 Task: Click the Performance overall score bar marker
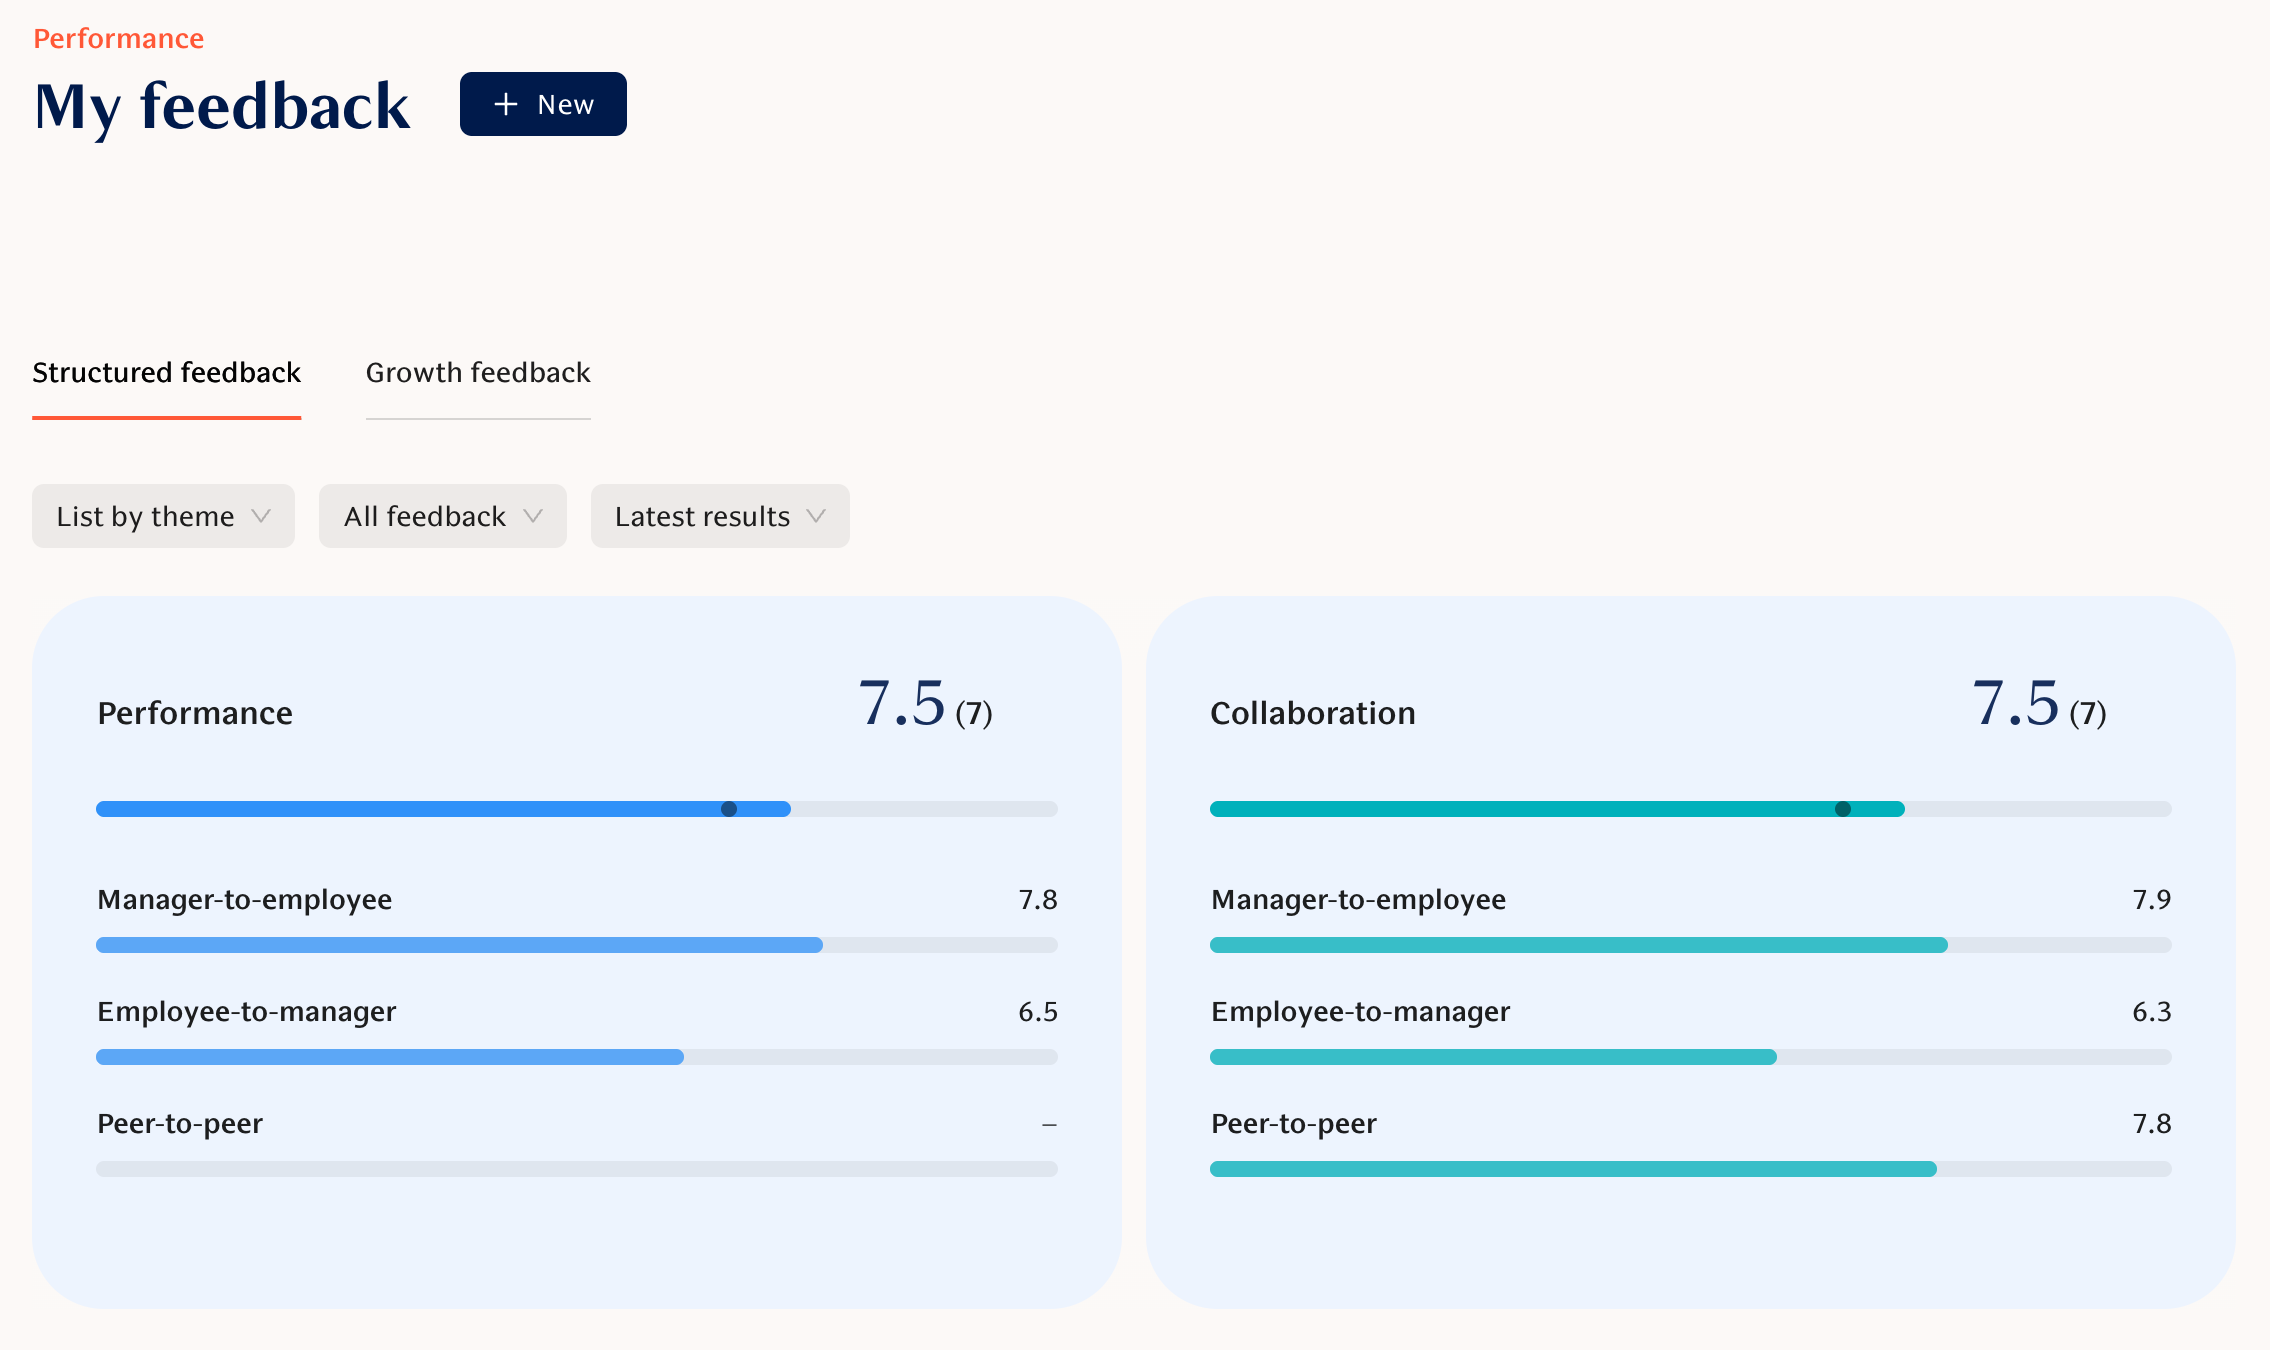click(729, 809)
